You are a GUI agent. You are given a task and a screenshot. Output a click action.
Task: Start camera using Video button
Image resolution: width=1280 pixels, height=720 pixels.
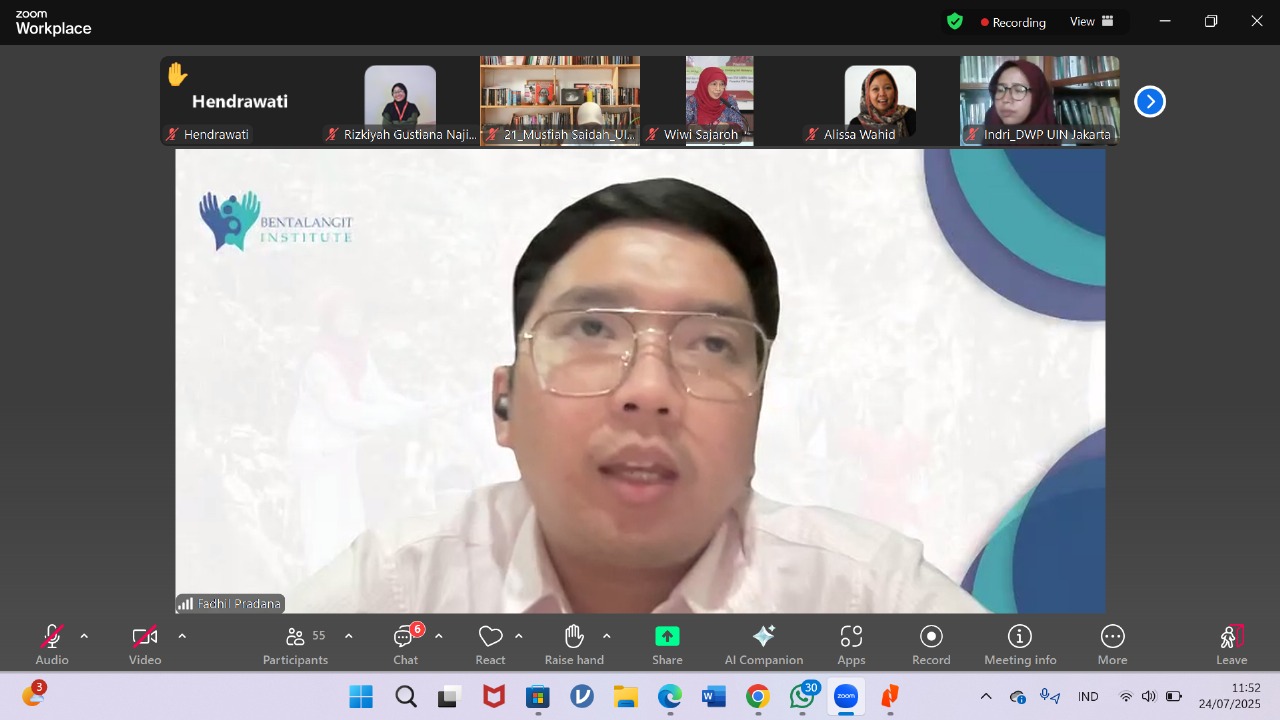(145, 645)
